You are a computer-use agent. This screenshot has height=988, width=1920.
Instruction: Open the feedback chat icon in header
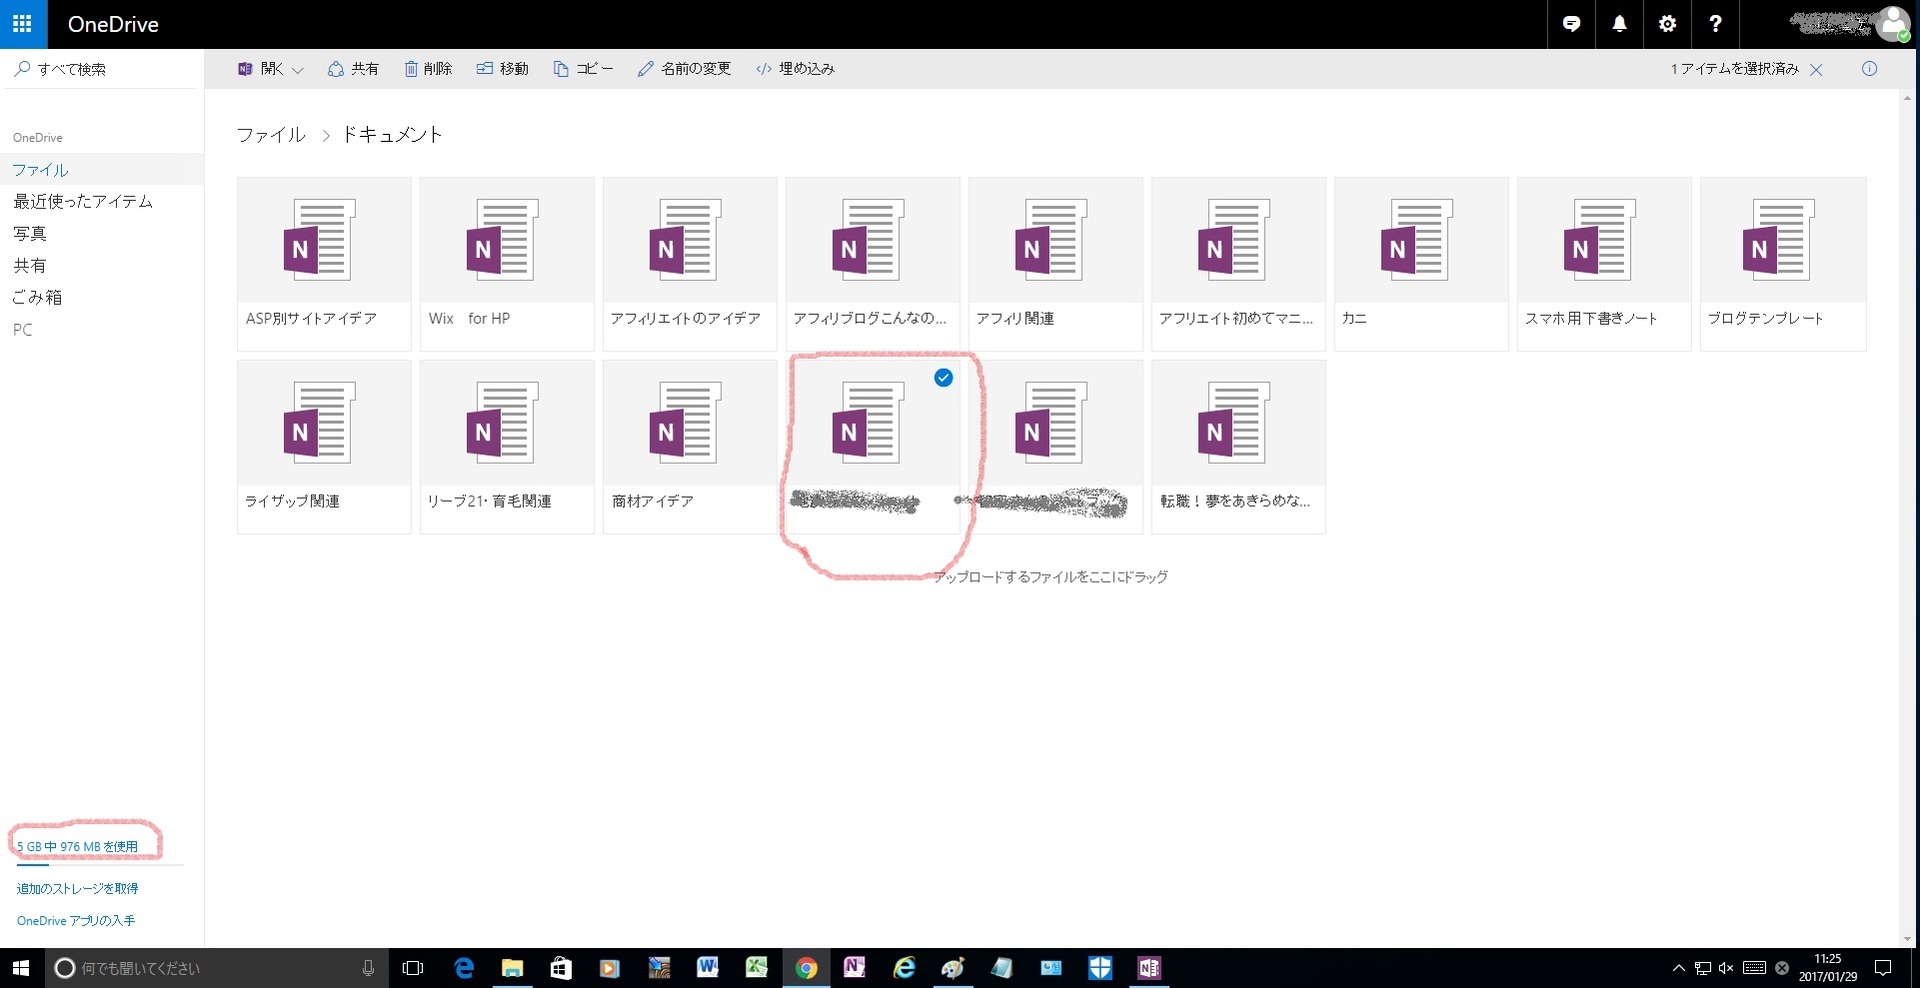pos(1571,24)
